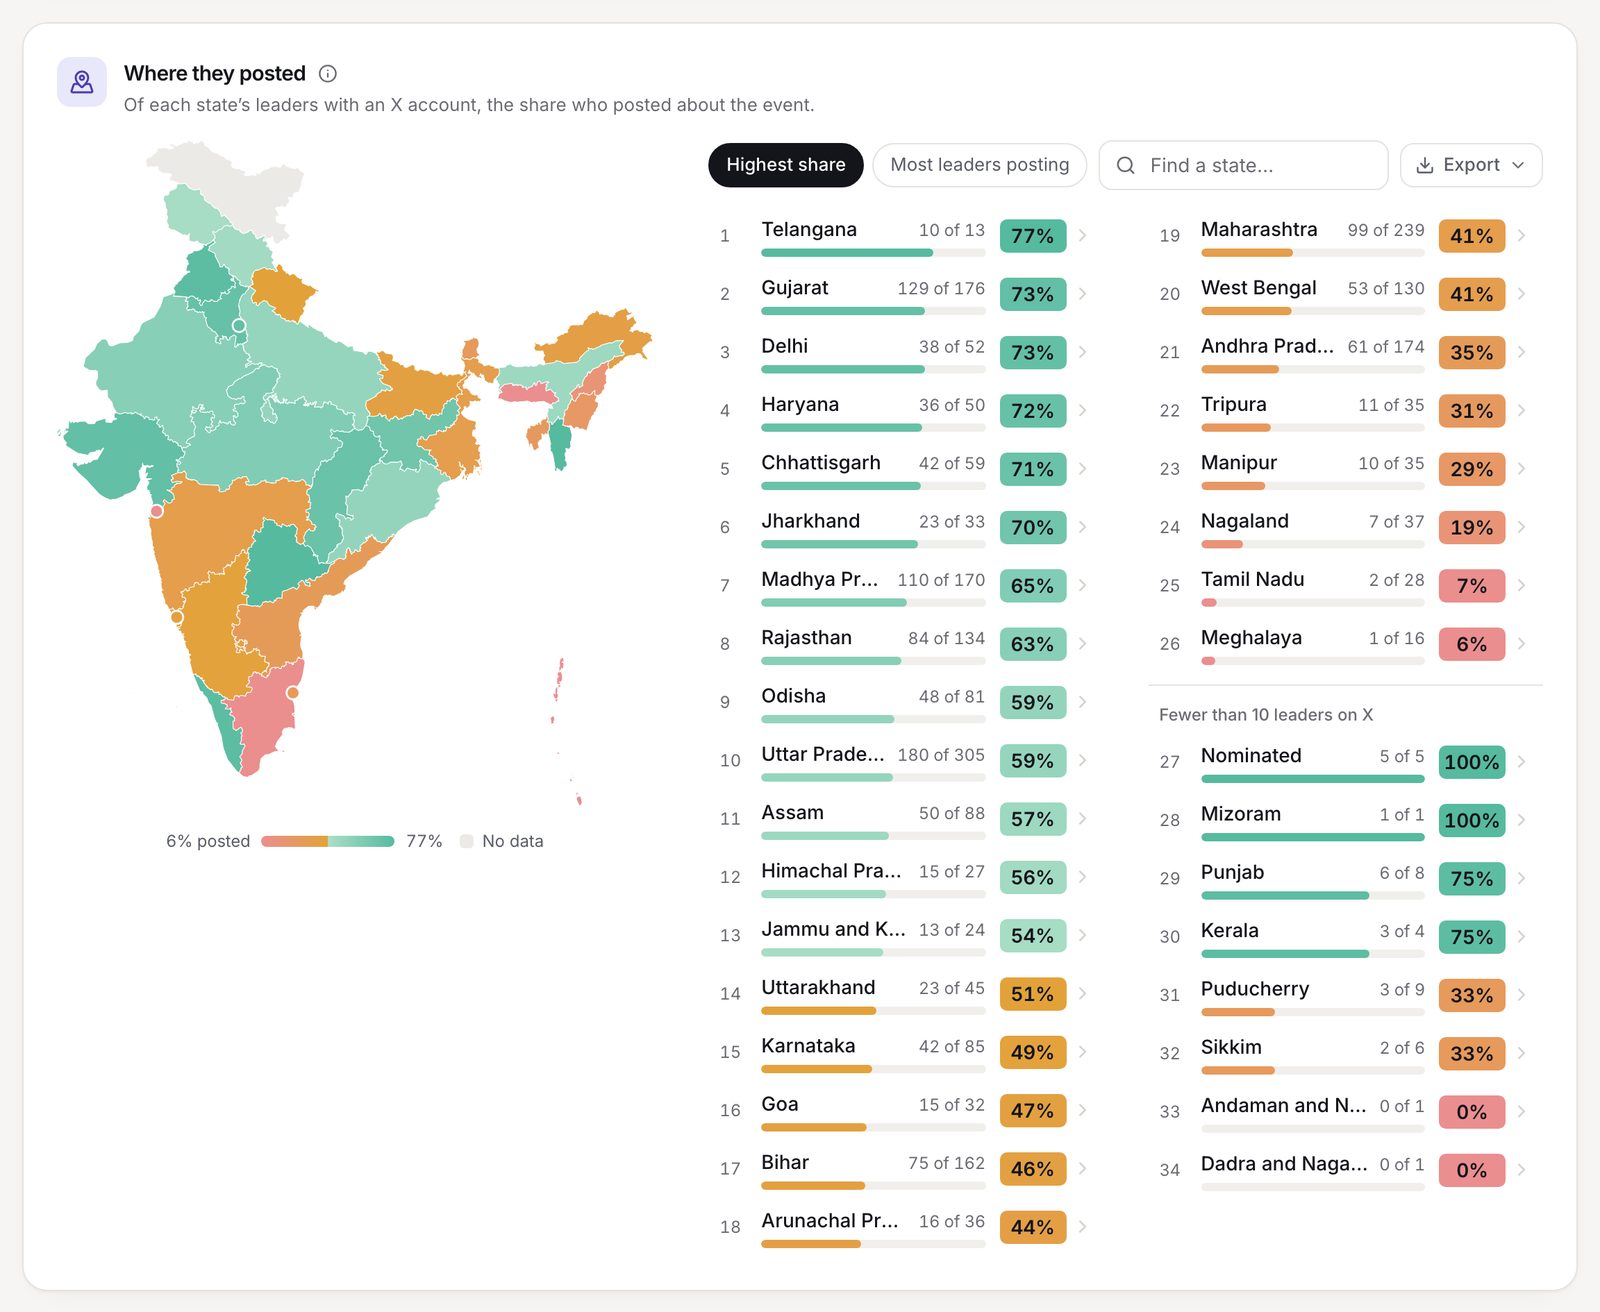
Task: Click the magnifier search icon
Action: (1126, 165)
